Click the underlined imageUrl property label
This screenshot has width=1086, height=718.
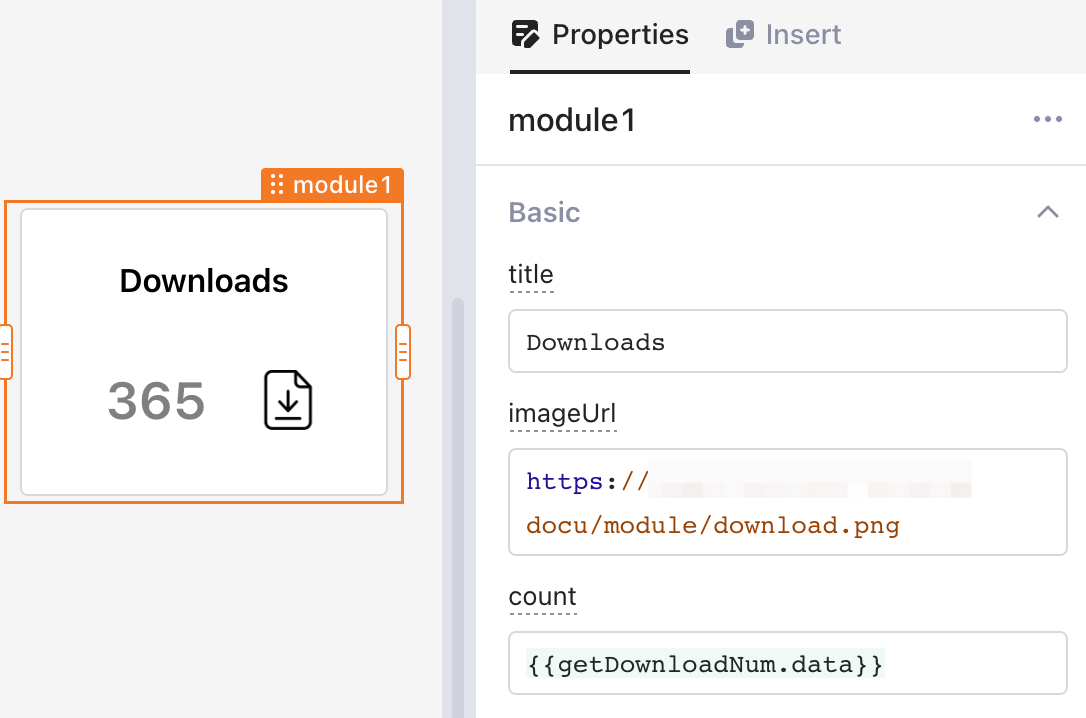pos(562,414)
